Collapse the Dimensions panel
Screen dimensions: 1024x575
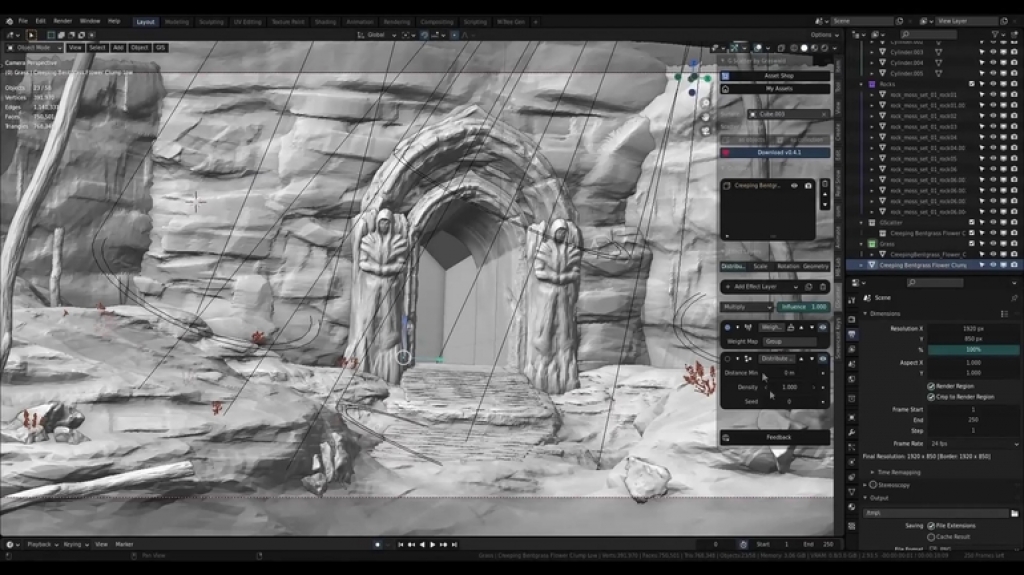click(886, 314)
